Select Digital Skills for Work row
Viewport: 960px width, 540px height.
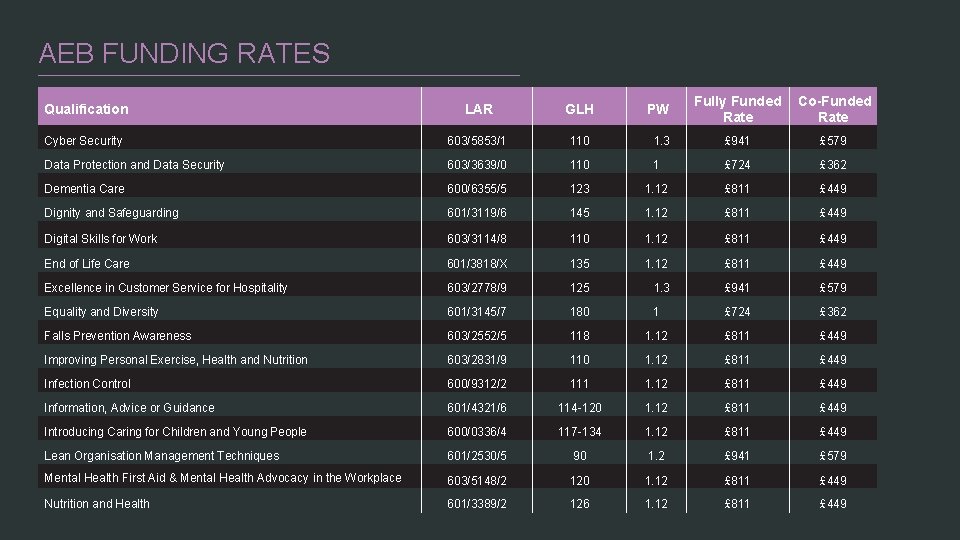(101, 239)
